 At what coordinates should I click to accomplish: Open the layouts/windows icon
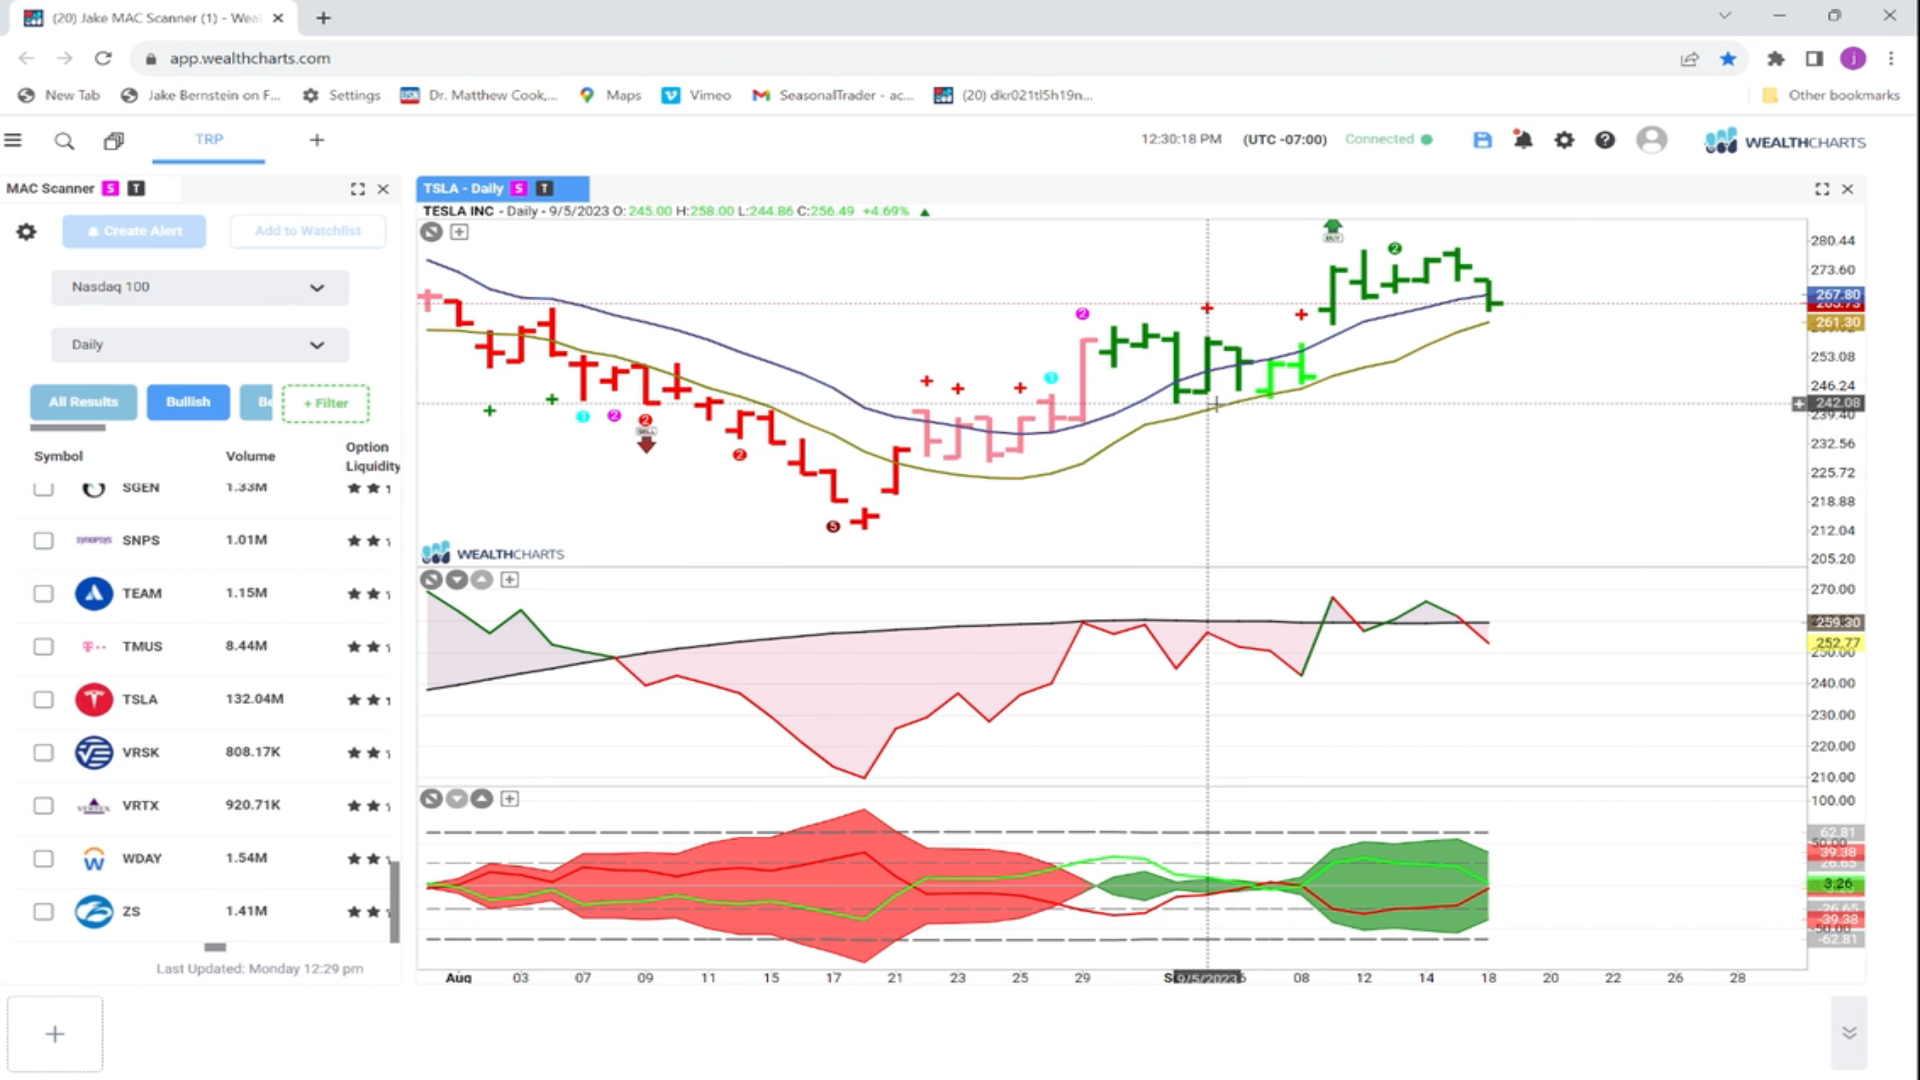(x=114, y=141)
